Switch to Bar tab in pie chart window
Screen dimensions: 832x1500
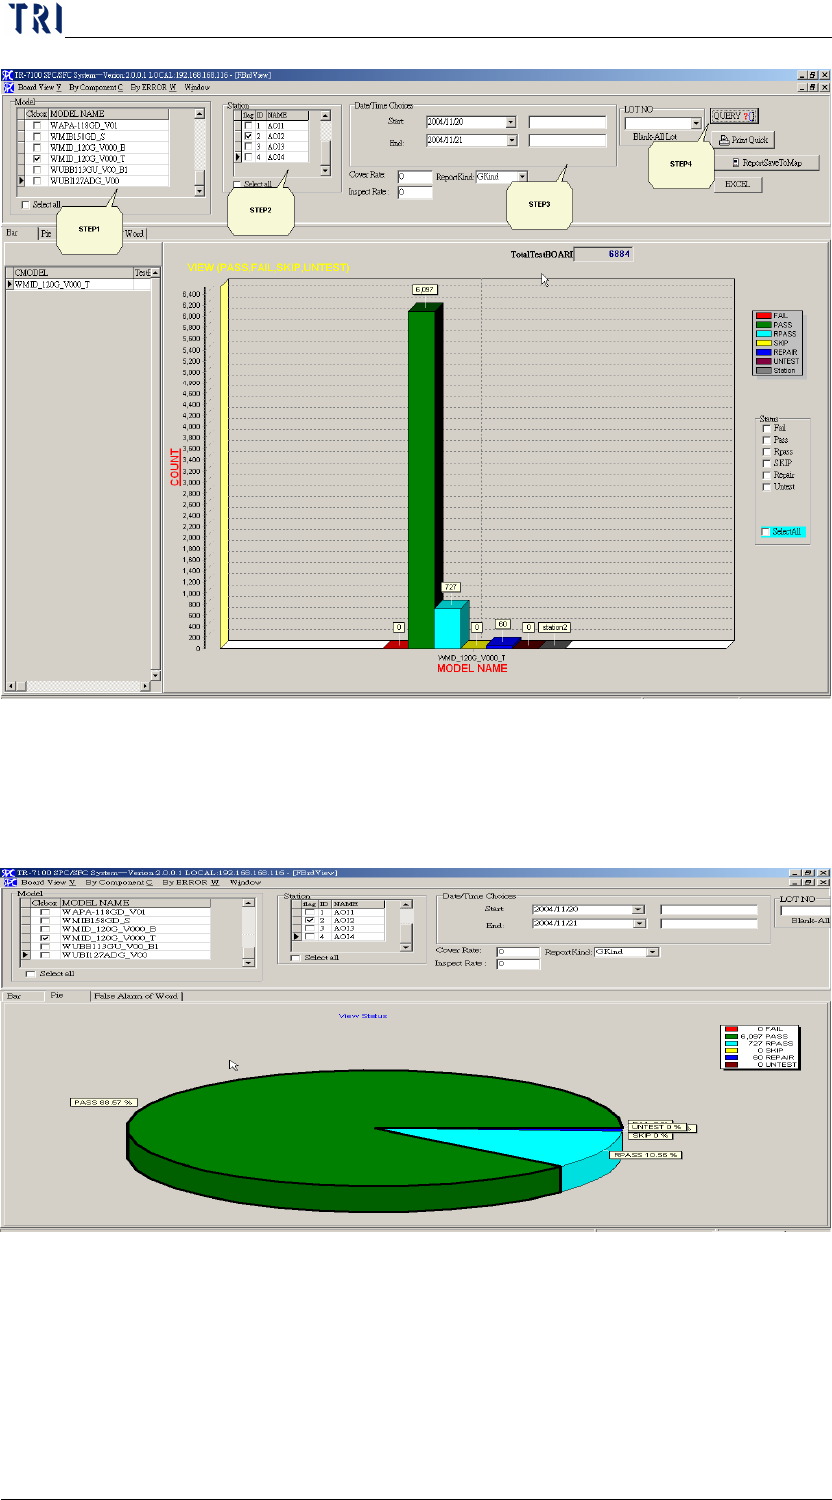15,996
